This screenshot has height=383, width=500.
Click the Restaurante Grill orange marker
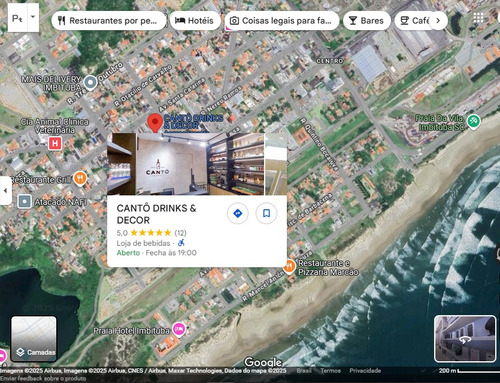click(80, 179)
